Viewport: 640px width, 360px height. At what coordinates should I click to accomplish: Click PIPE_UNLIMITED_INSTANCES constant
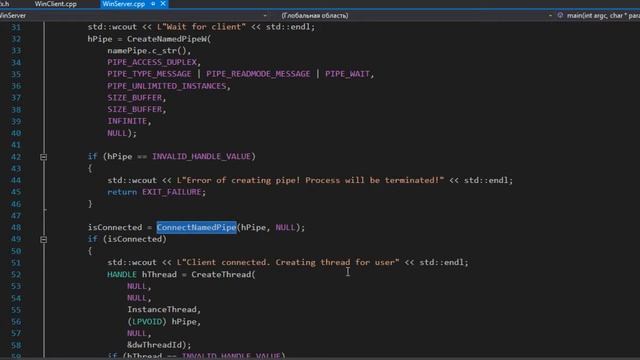[x=167, y=87]
